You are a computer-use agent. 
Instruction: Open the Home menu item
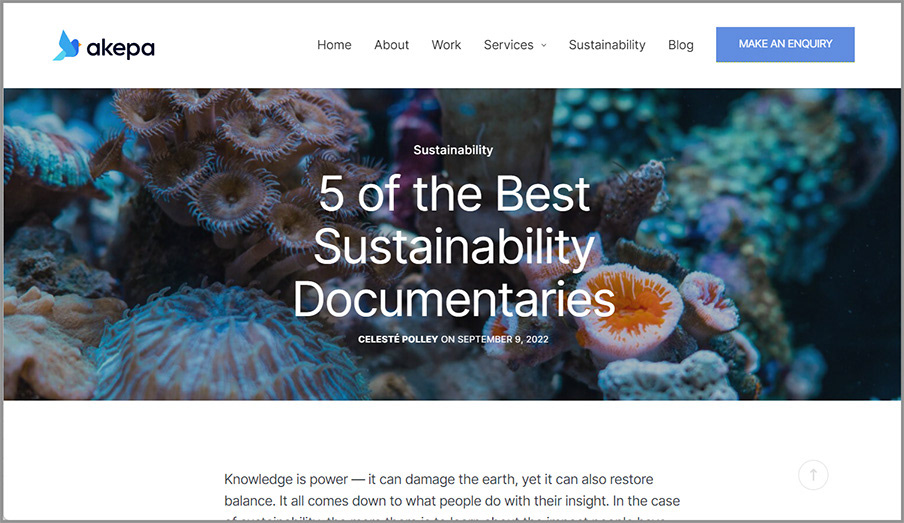334,45
